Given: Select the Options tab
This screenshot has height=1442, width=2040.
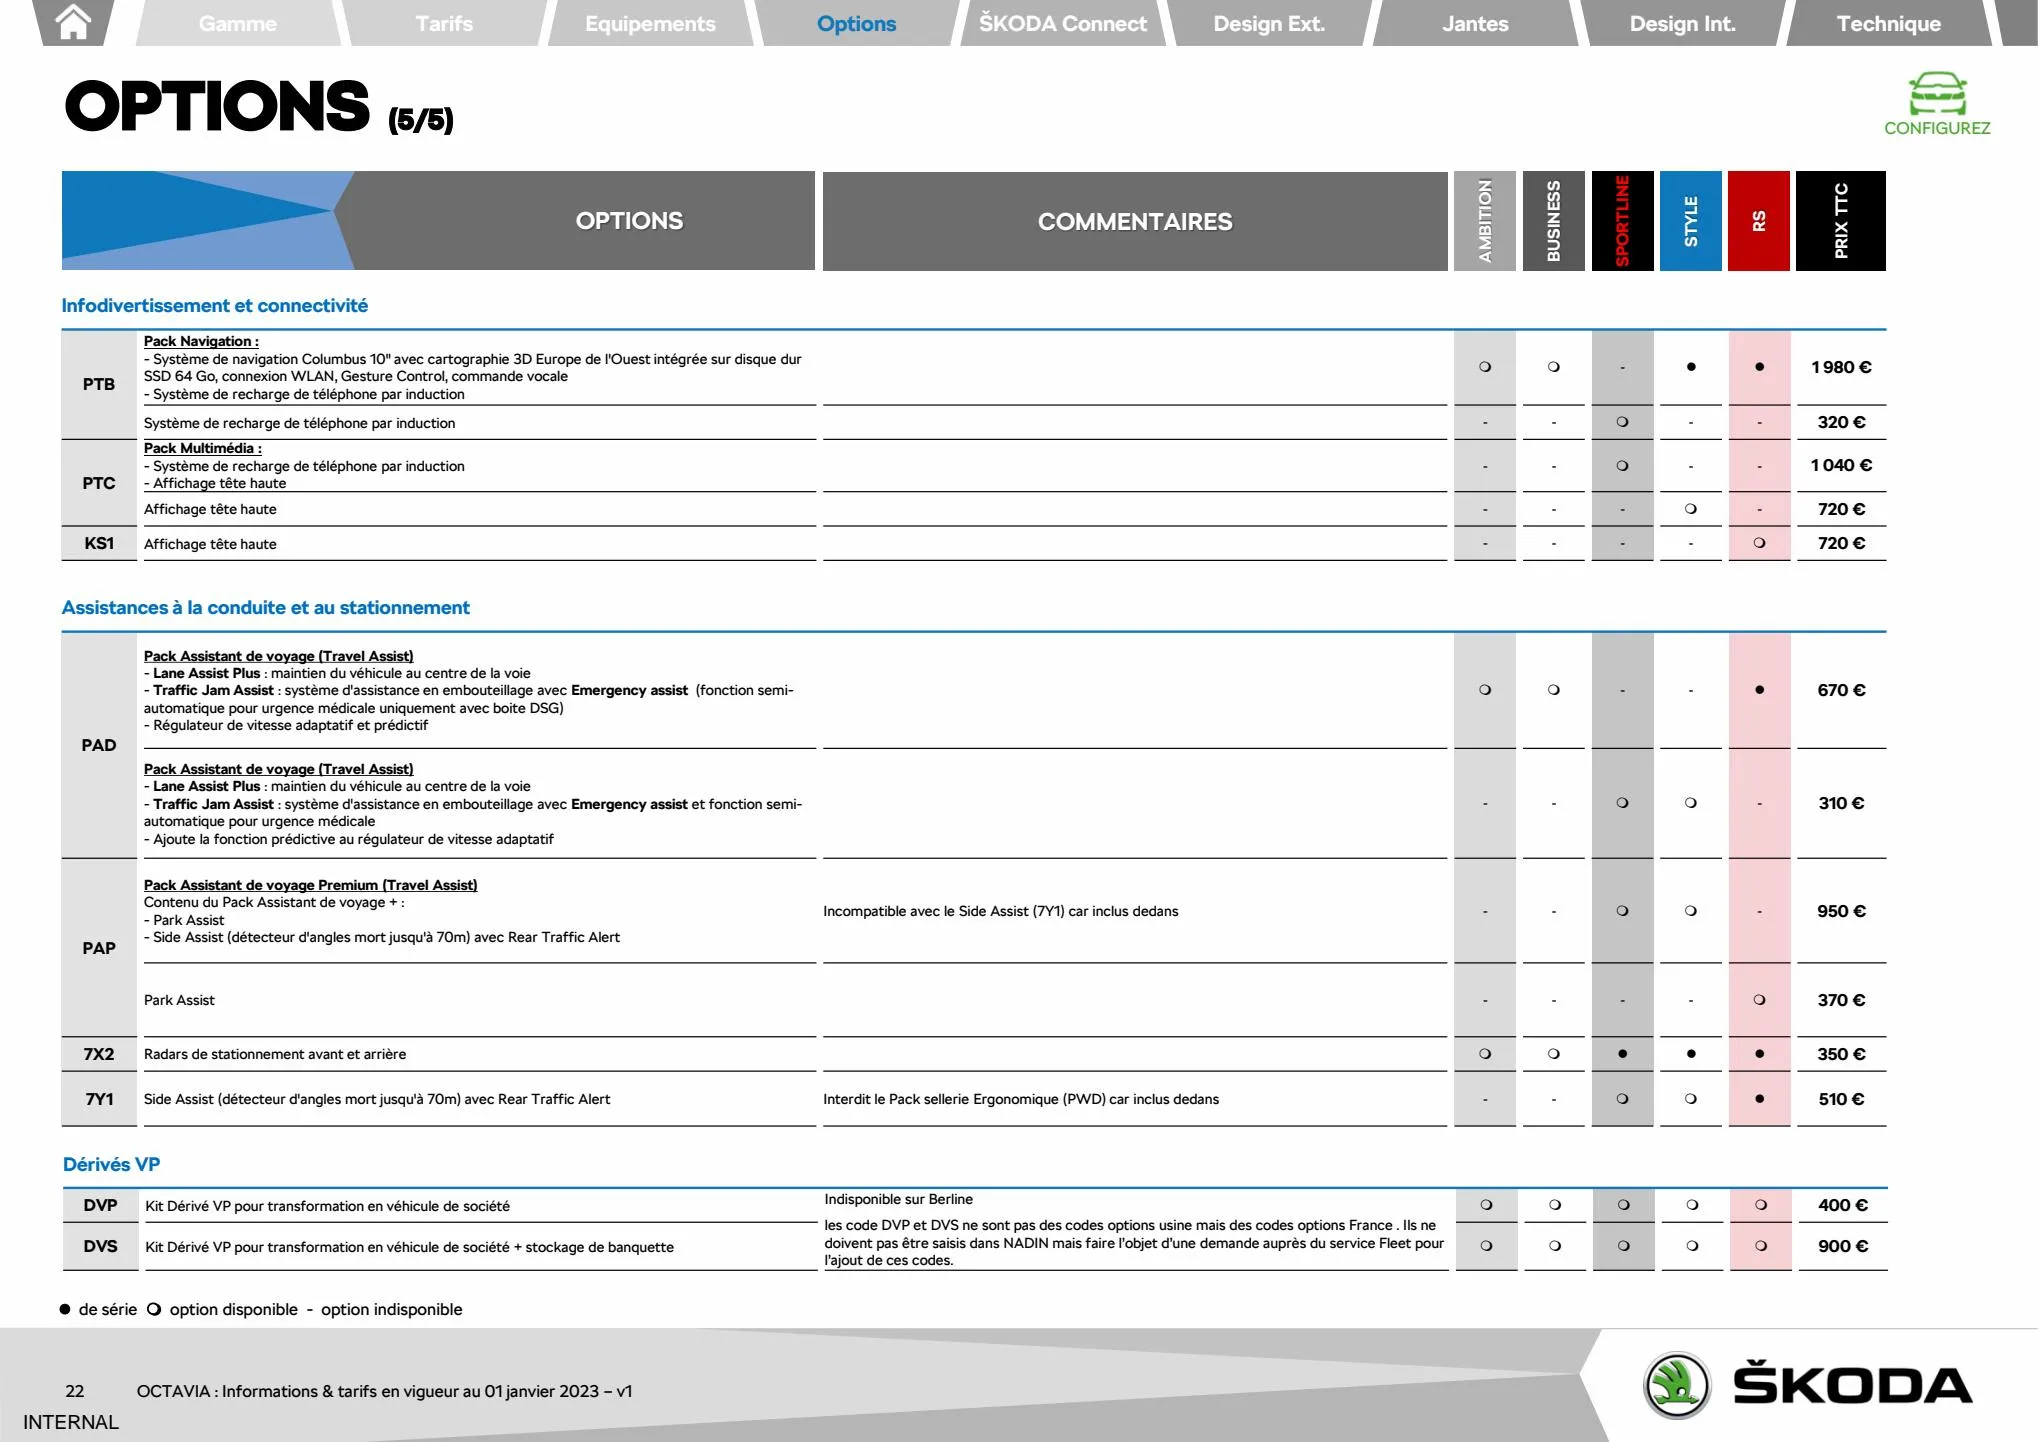Looking at the screenshot, I should (856, 23).
